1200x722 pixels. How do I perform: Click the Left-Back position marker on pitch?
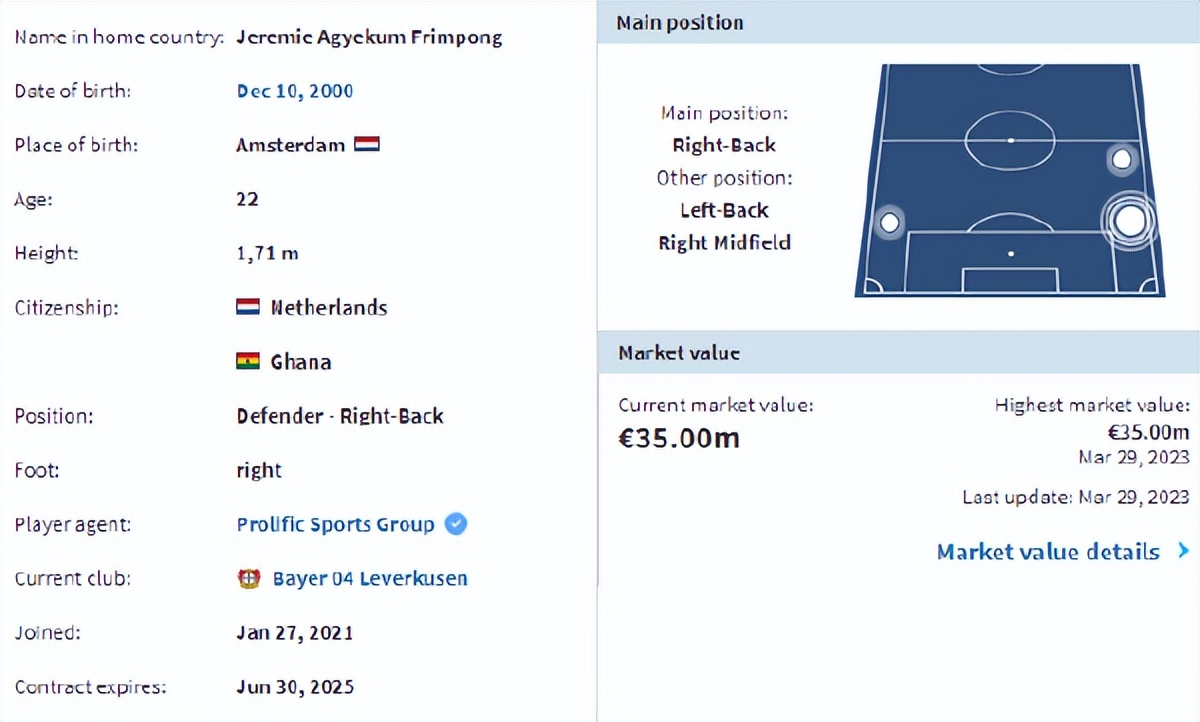pyautogui.click(x=888, y=222)
